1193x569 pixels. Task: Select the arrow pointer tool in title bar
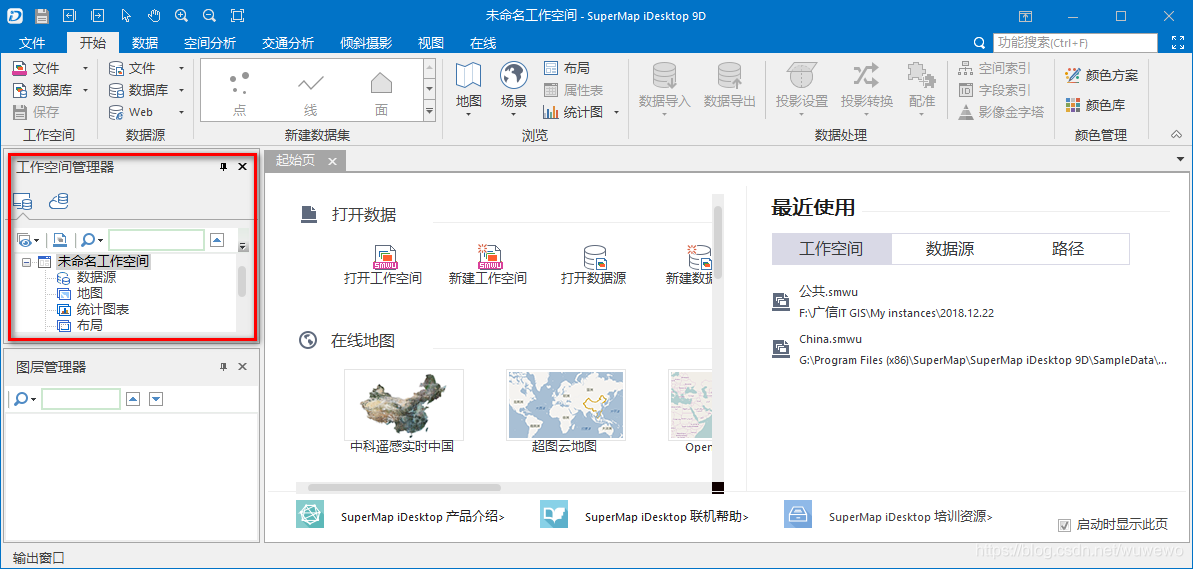pyautogui.click(x=126, y=15)
